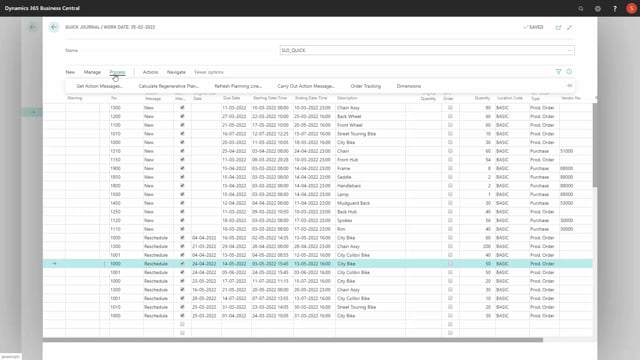
Task: Open the Manage menu tab
Action: tap(92, 72)
